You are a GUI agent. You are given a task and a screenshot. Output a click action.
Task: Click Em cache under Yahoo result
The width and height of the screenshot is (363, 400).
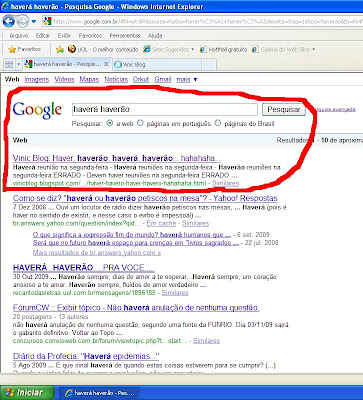click(161, 223)
